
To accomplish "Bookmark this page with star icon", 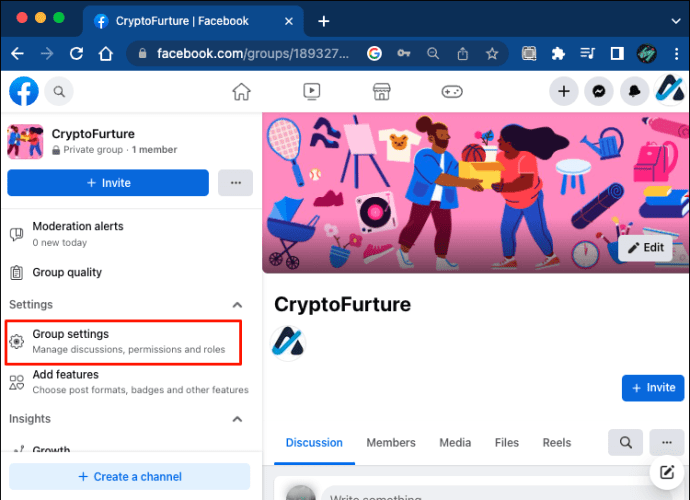I will 492,54.
